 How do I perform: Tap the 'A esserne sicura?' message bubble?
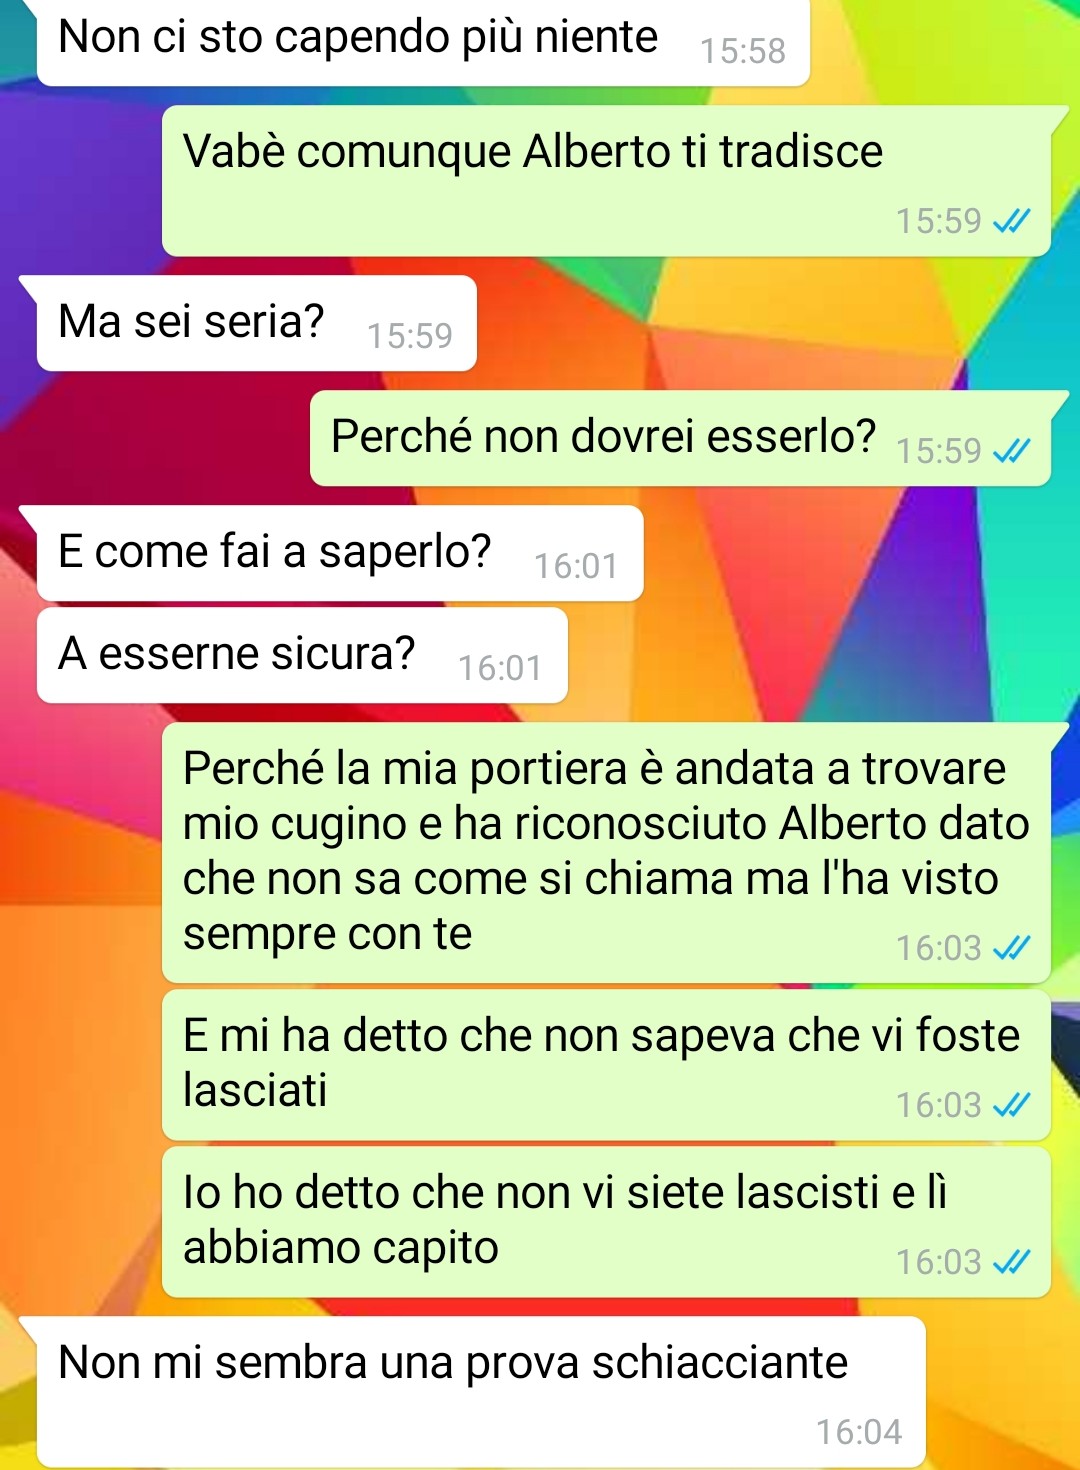pyautogui.click(x=302, y=655)
